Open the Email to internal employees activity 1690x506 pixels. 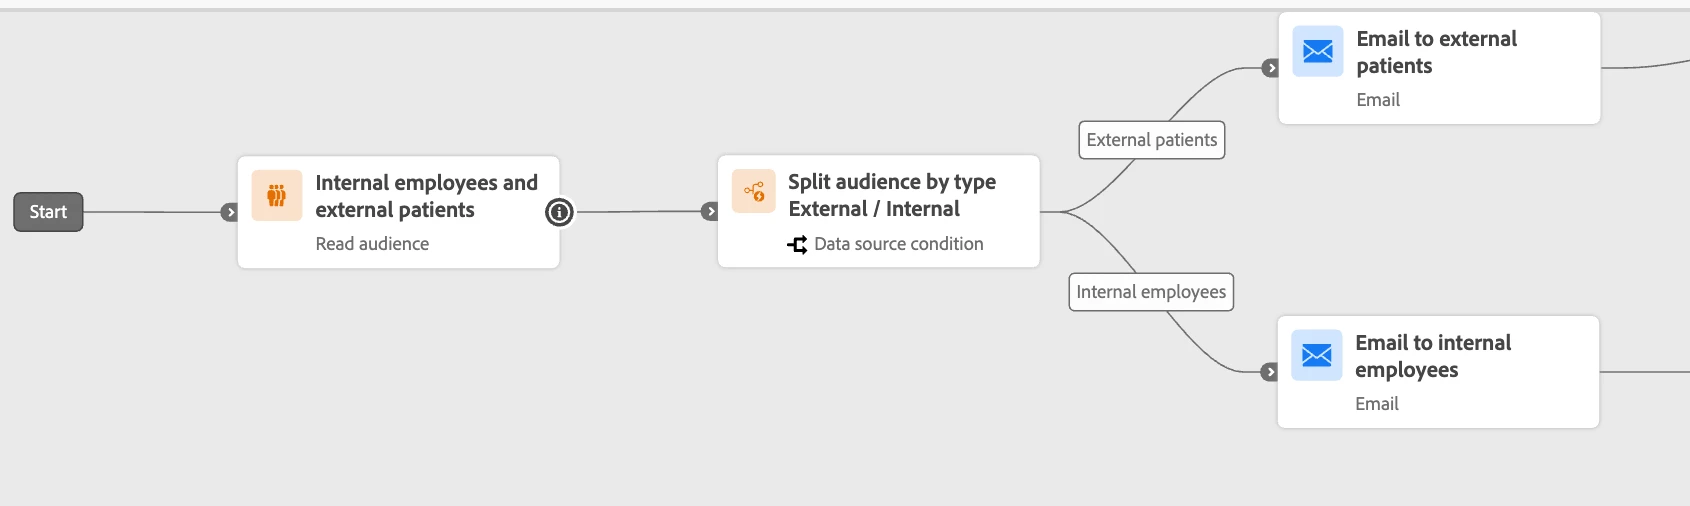[1433, 356]
